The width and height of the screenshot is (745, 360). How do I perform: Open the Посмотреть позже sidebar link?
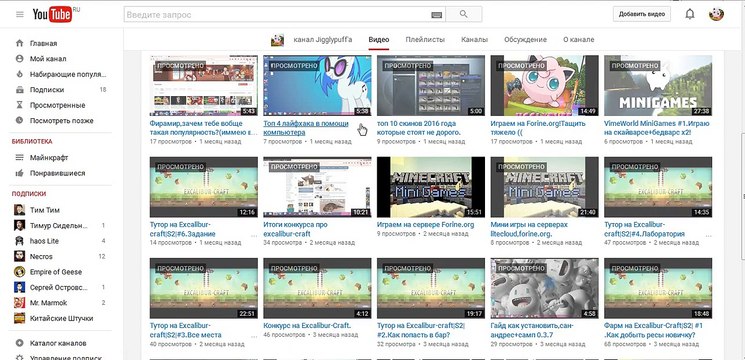pos(62,121)
